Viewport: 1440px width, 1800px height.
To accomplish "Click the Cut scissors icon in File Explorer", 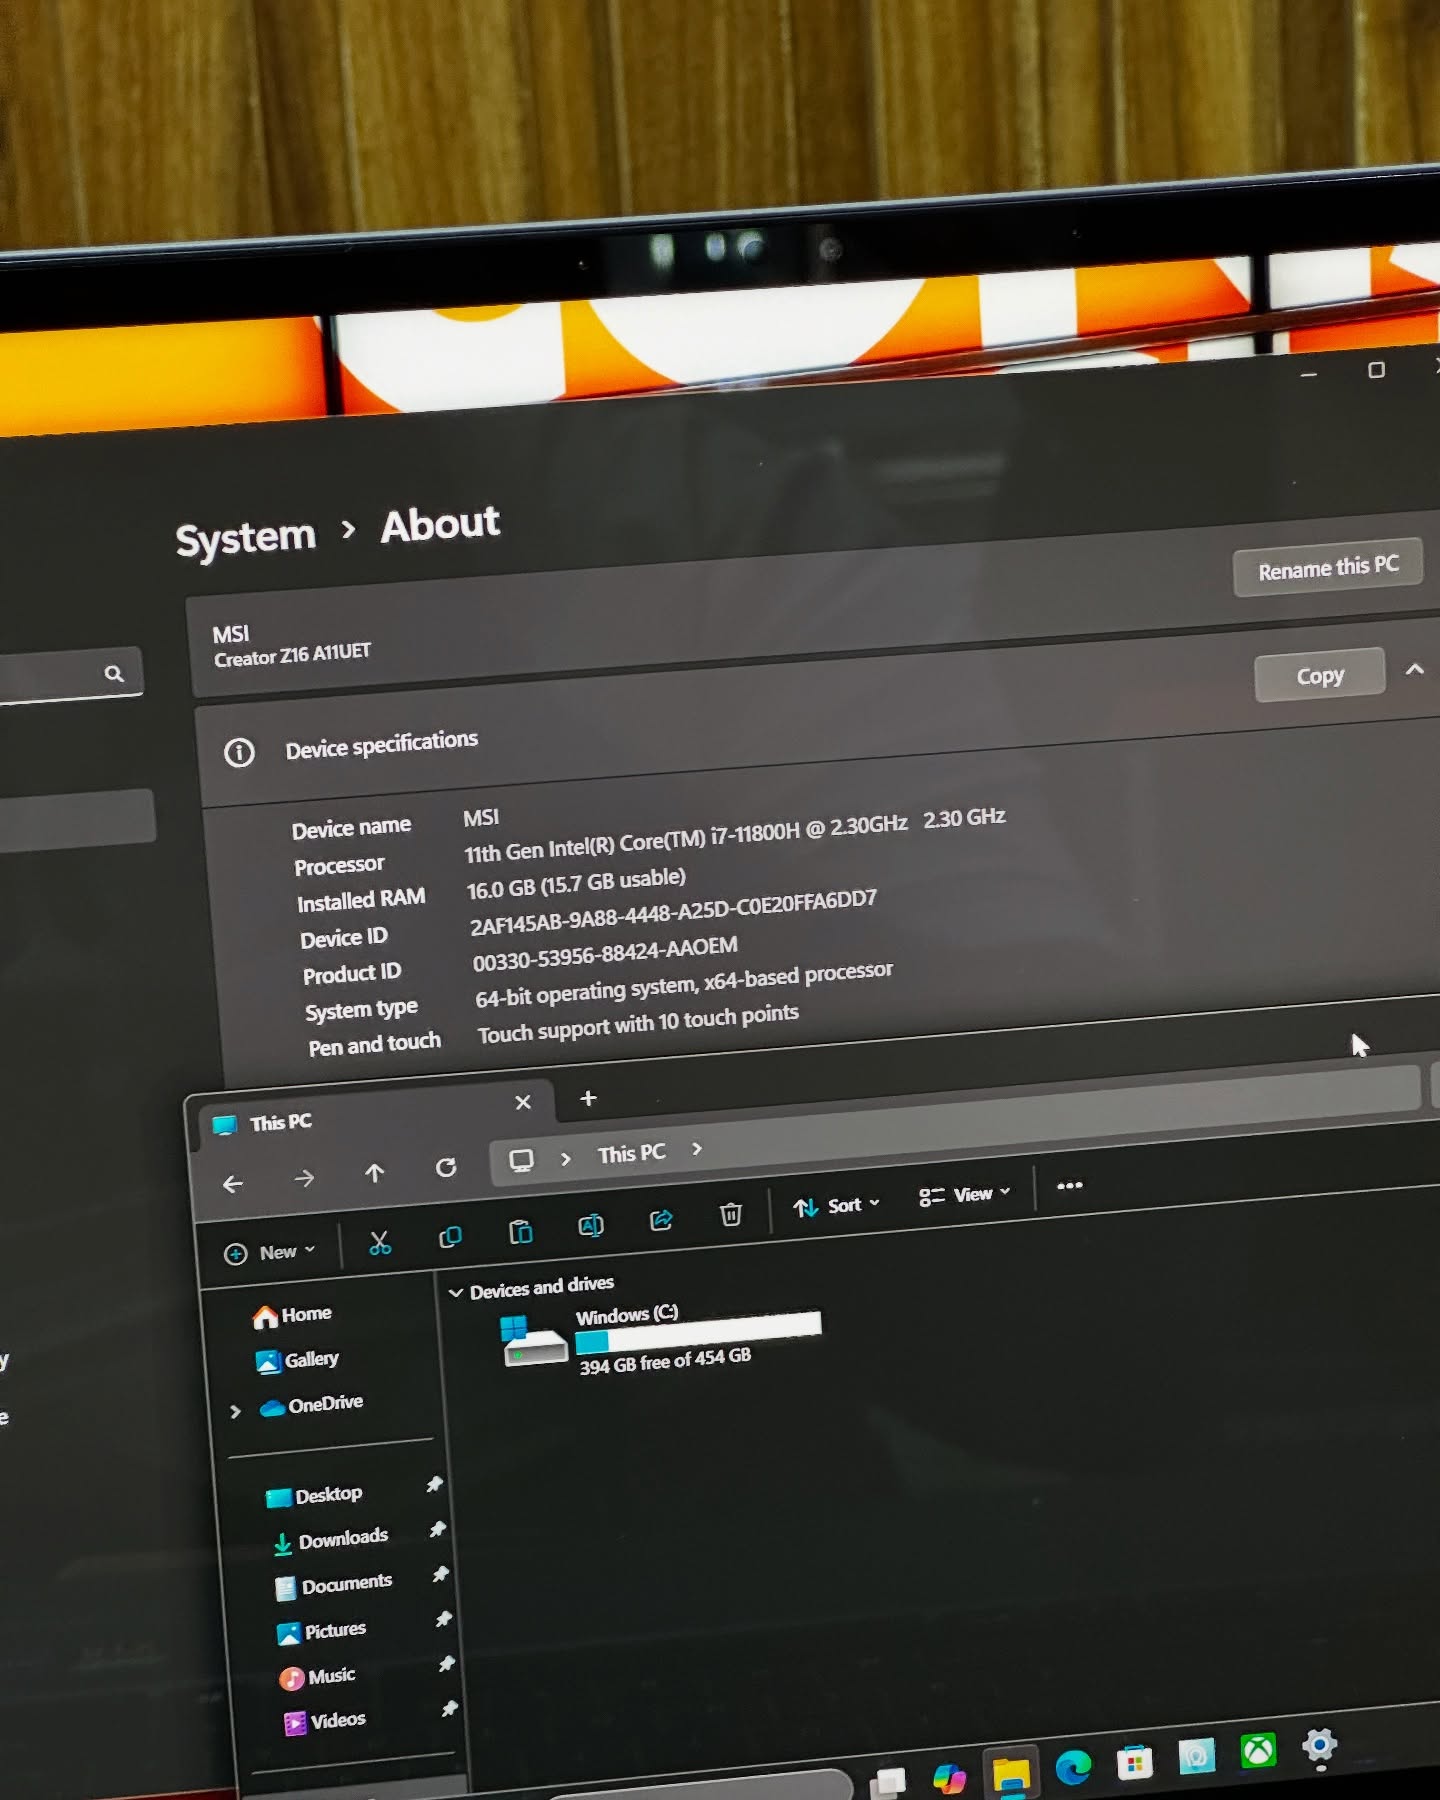I will pos(379,1243).
